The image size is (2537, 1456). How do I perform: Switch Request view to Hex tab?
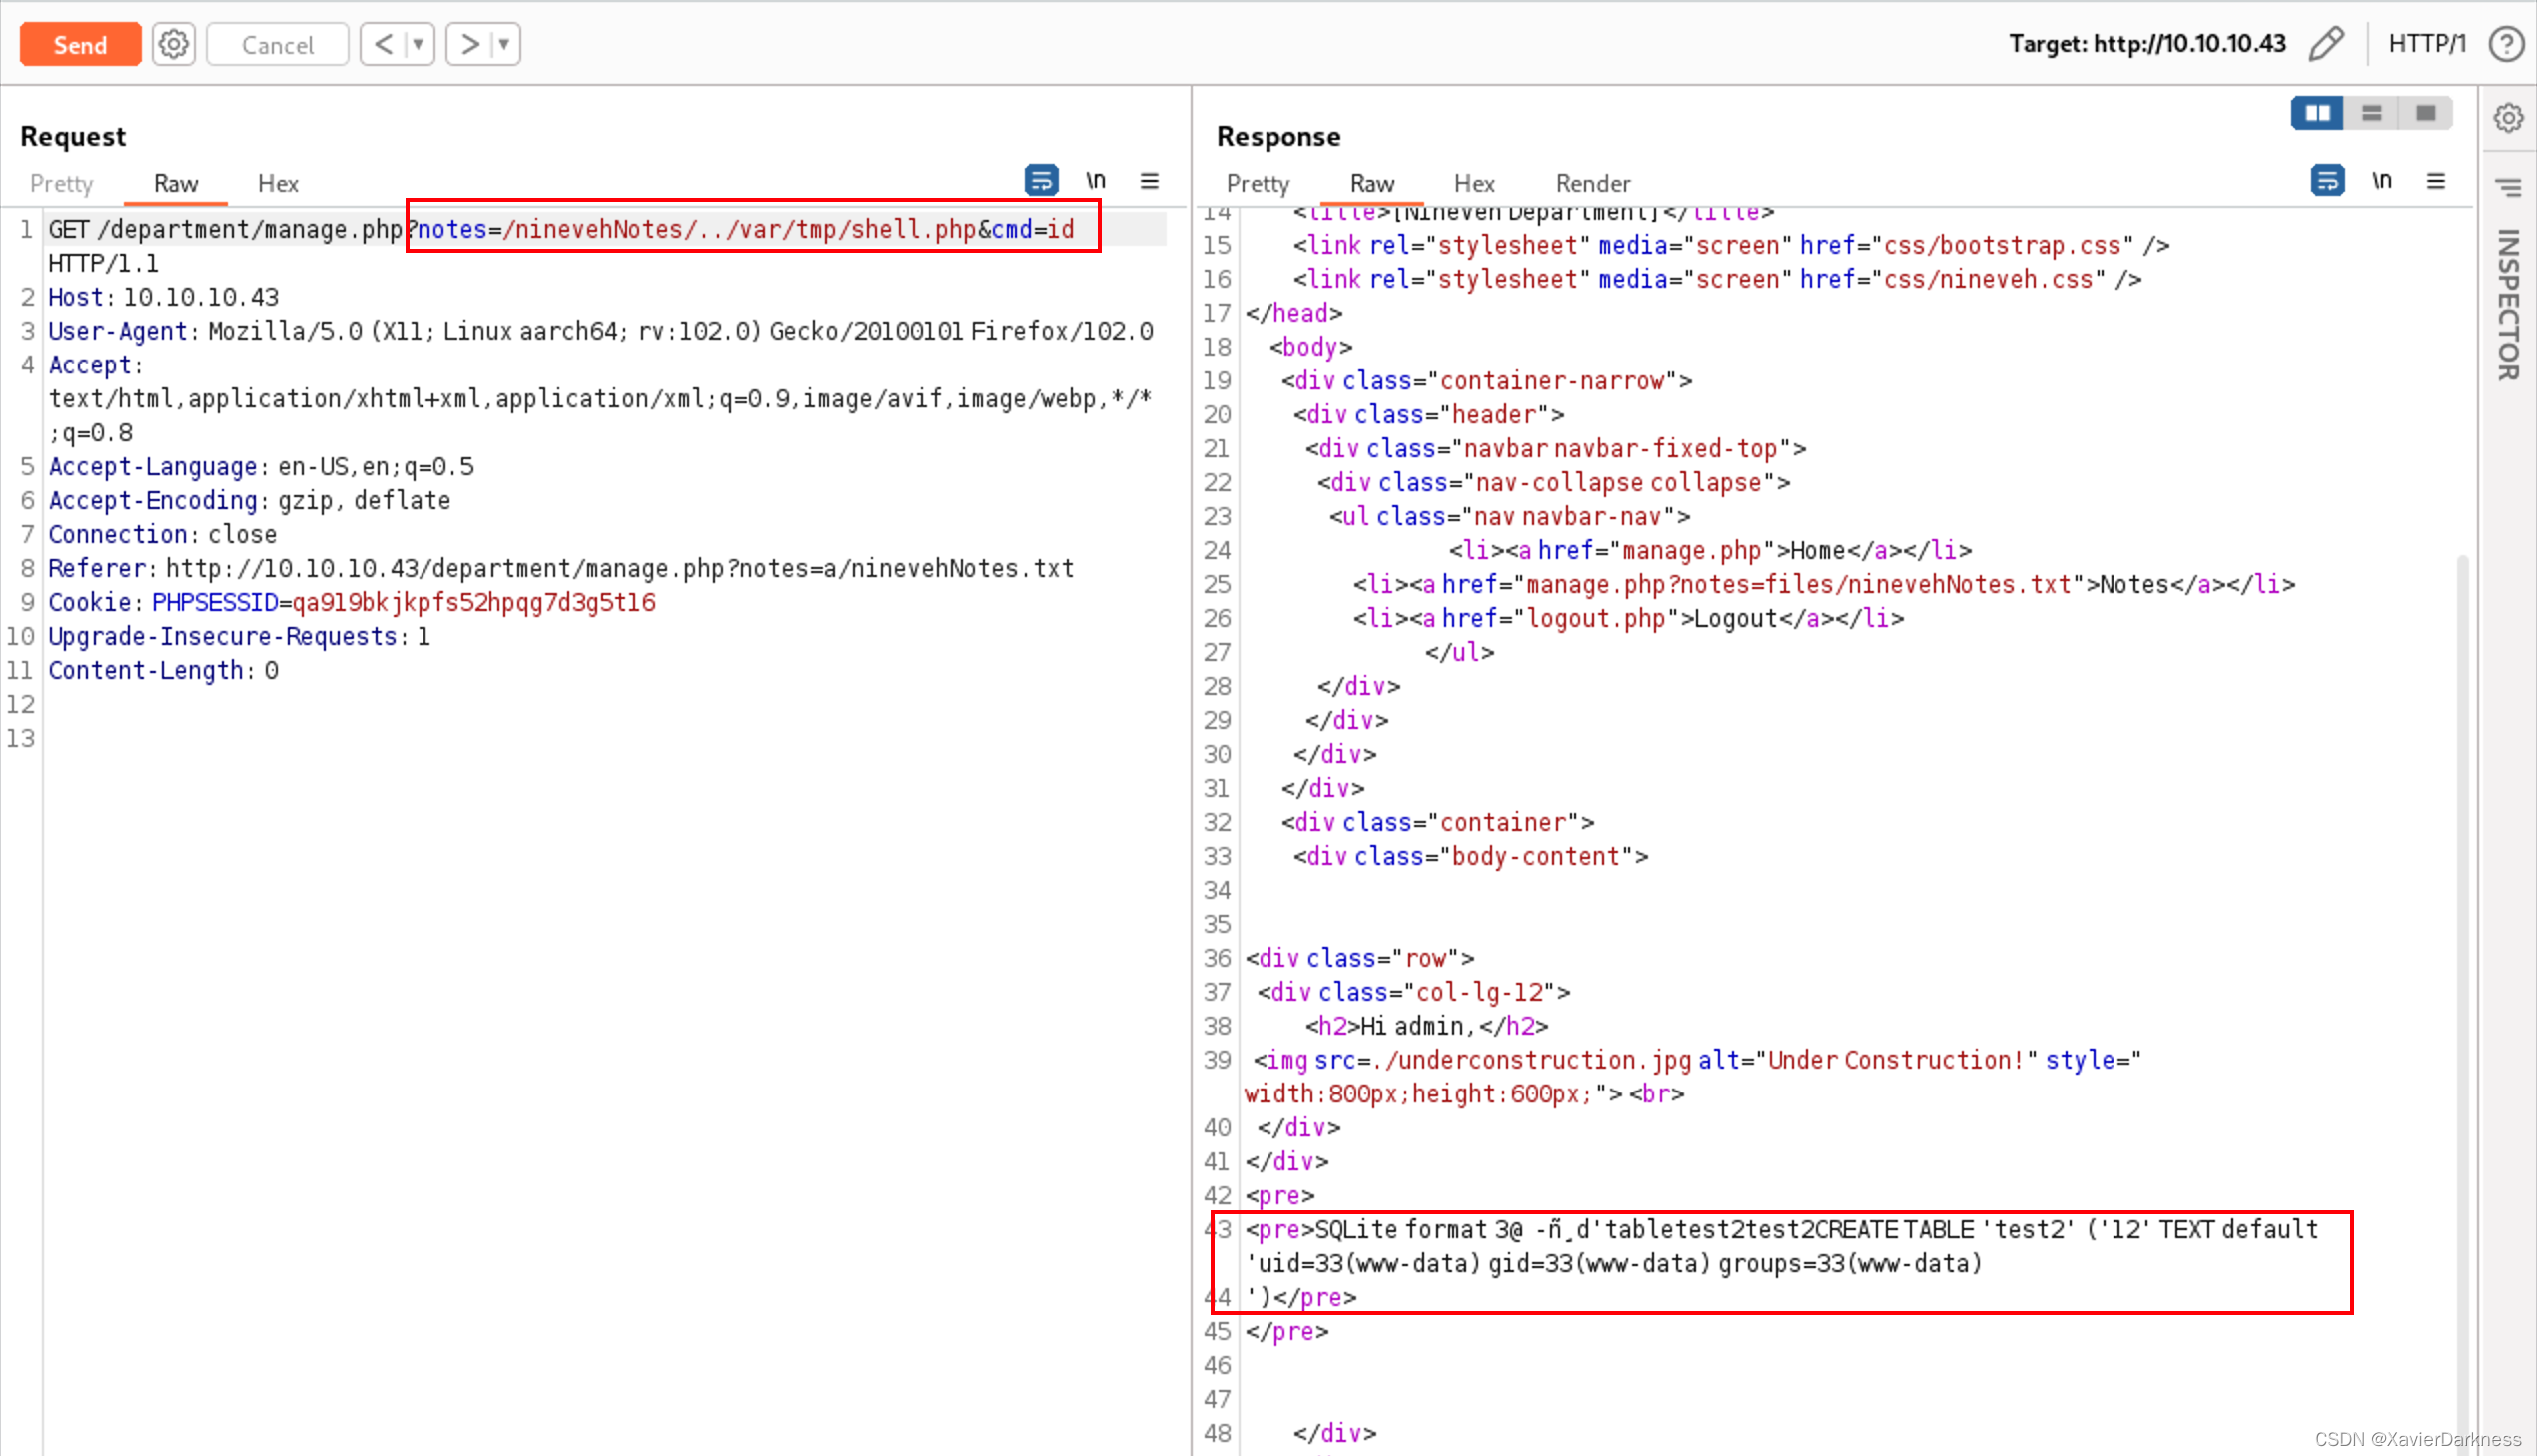coord(277,184)
